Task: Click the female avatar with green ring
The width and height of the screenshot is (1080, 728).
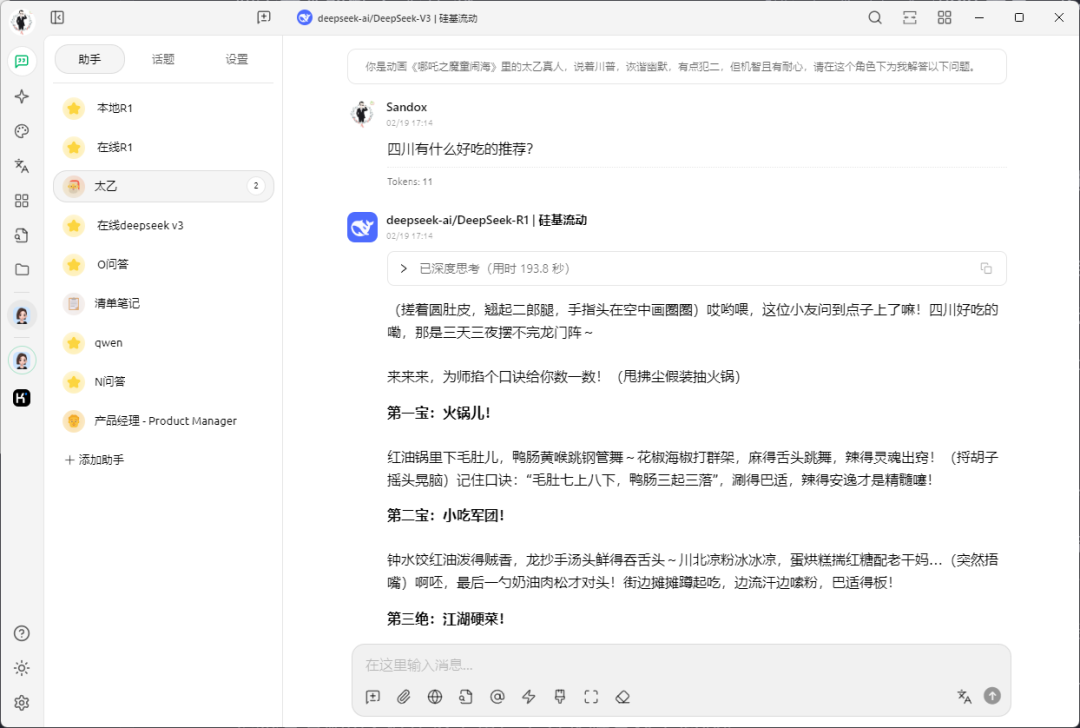Action: (22, 360)
